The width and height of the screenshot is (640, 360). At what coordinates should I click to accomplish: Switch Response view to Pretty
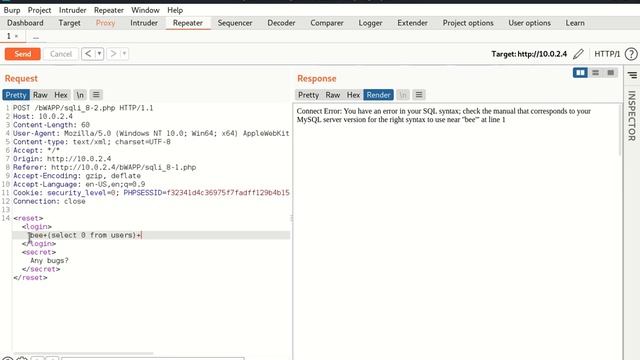point(308,95)
